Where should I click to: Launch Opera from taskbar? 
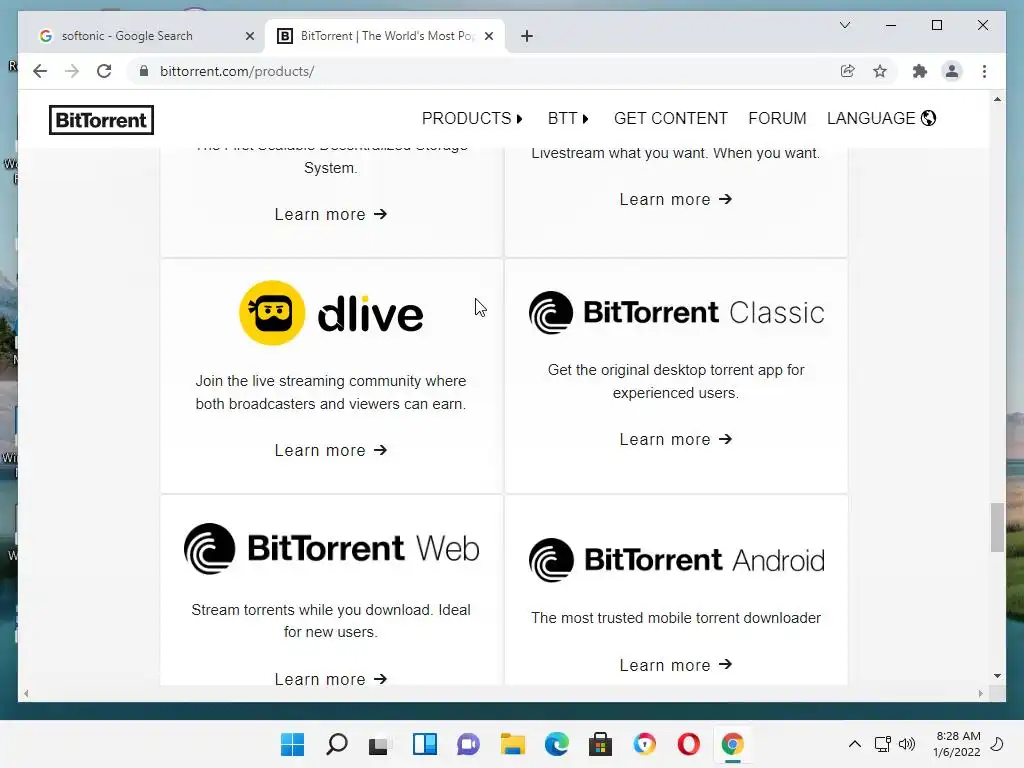click(688, 744)
